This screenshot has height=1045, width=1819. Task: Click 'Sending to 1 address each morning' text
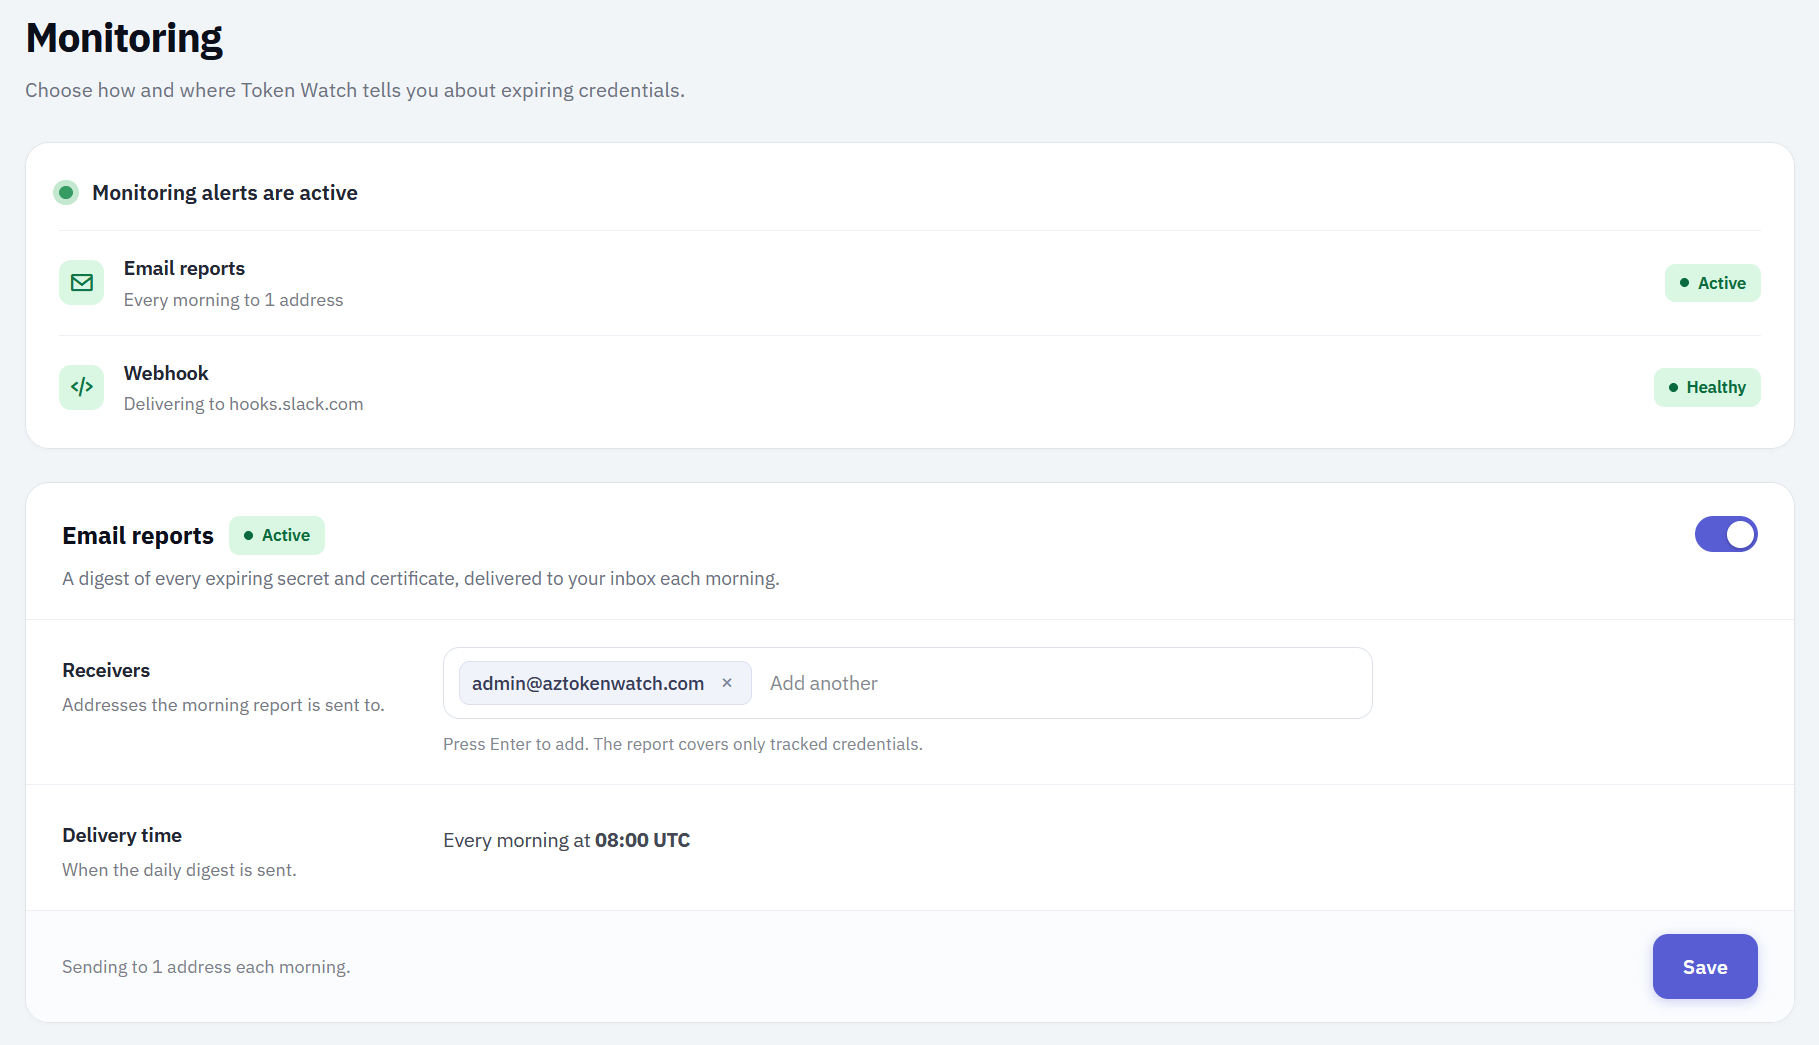pyautogui.click(x=206, y=967)
